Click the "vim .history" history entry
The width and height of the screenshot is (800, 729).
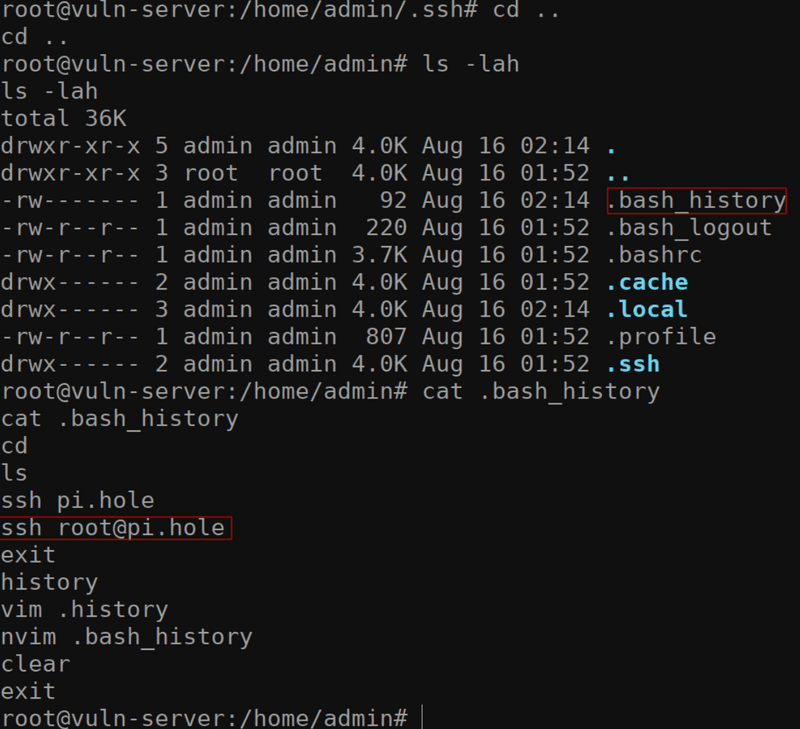click(x=85, y=609)
